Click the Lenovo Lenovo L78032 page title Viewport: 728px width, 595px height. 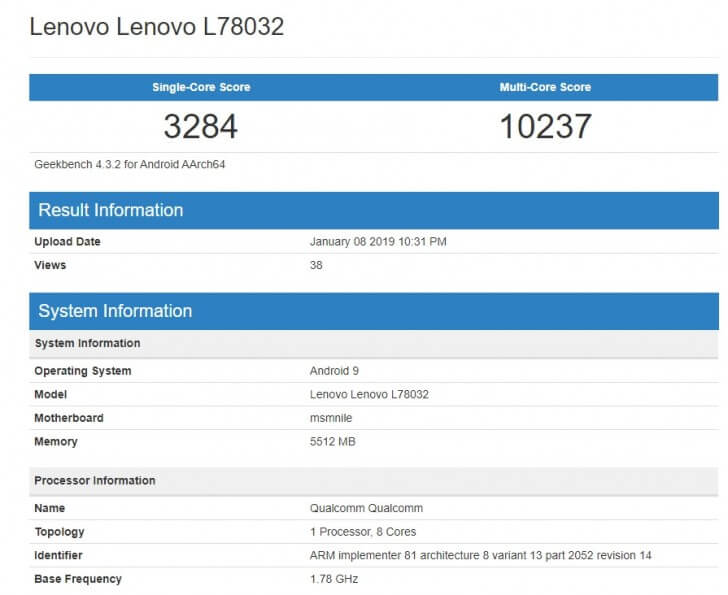[157, 27]
